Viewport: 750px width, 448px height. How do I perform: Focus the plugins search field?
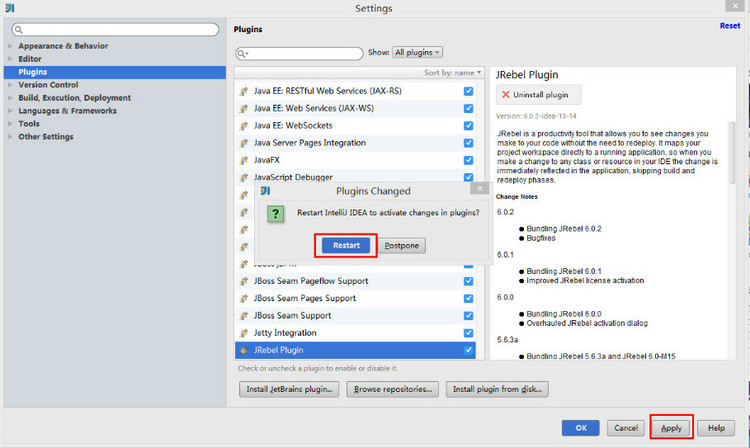click(x=299, y=53)
